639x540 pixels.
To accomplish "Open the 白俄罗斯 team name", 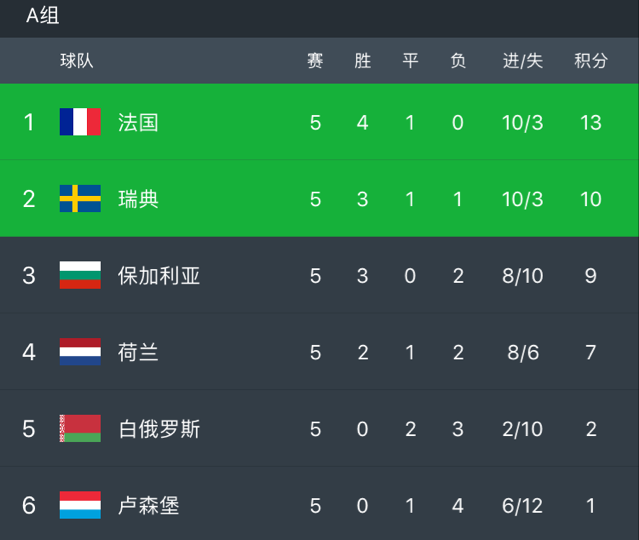I will tap(159, 429).
